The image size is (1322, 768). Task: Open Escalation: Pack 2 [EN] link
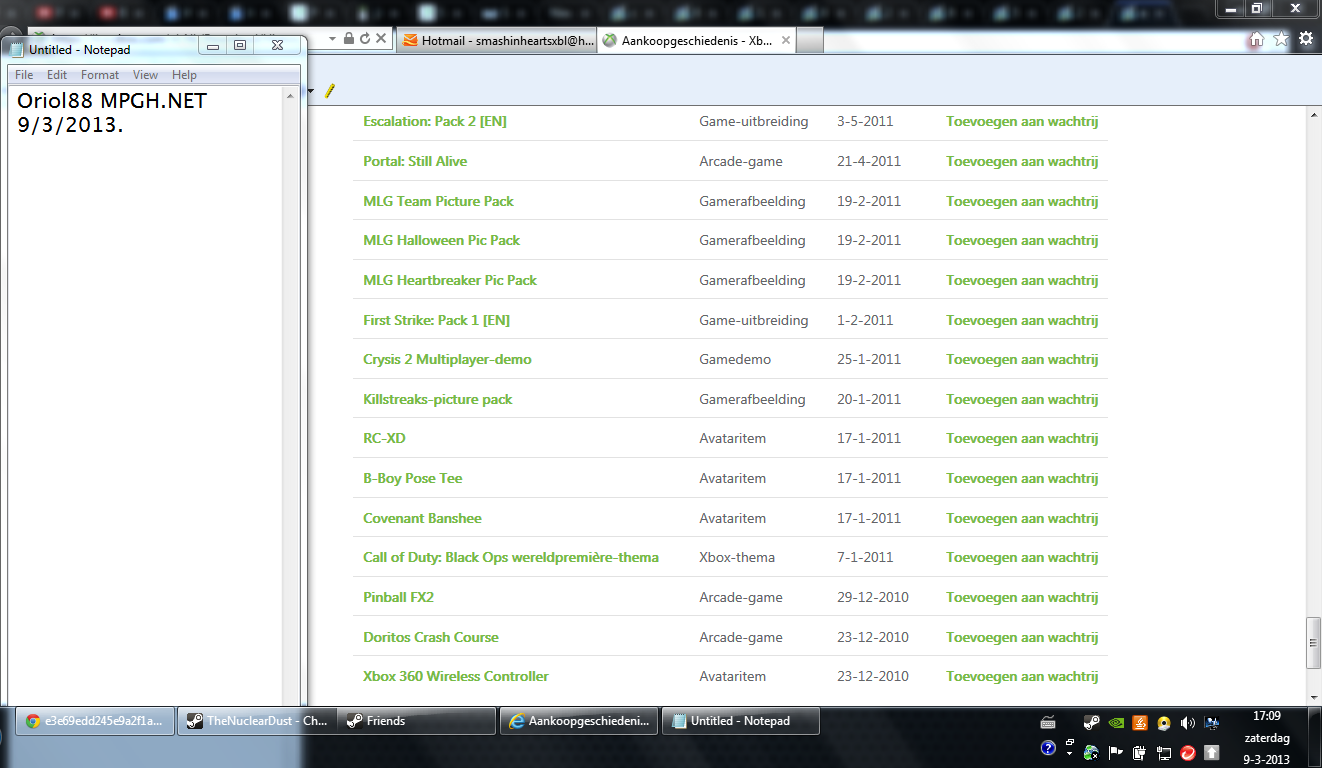click(x=435, y=121)
